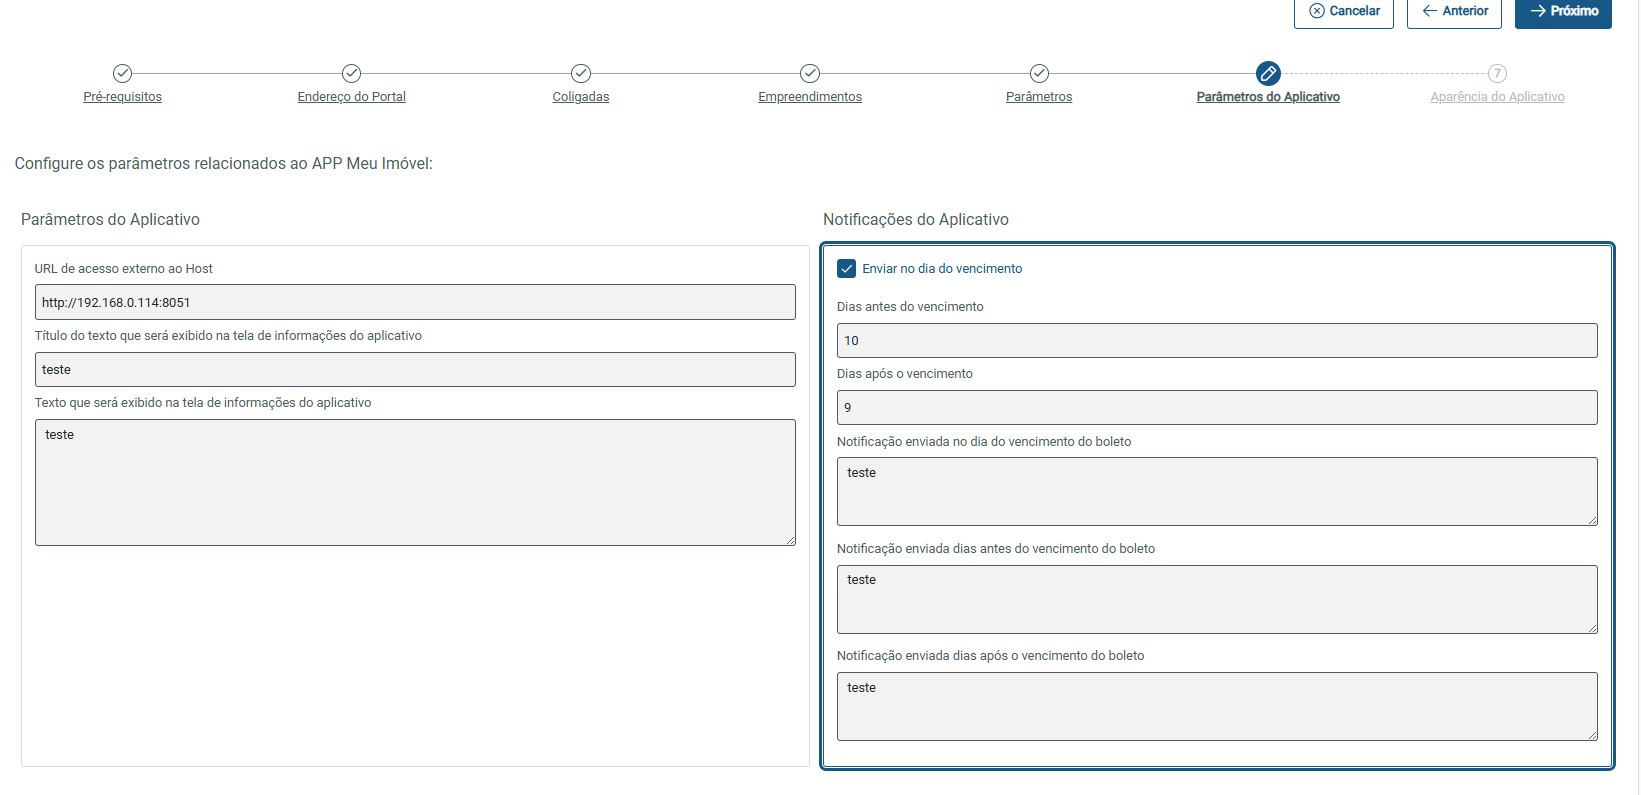1641x795 pixels.
Task: Toggle Enviar no dia do vencimento checkbox
Action: coord(847,269)
